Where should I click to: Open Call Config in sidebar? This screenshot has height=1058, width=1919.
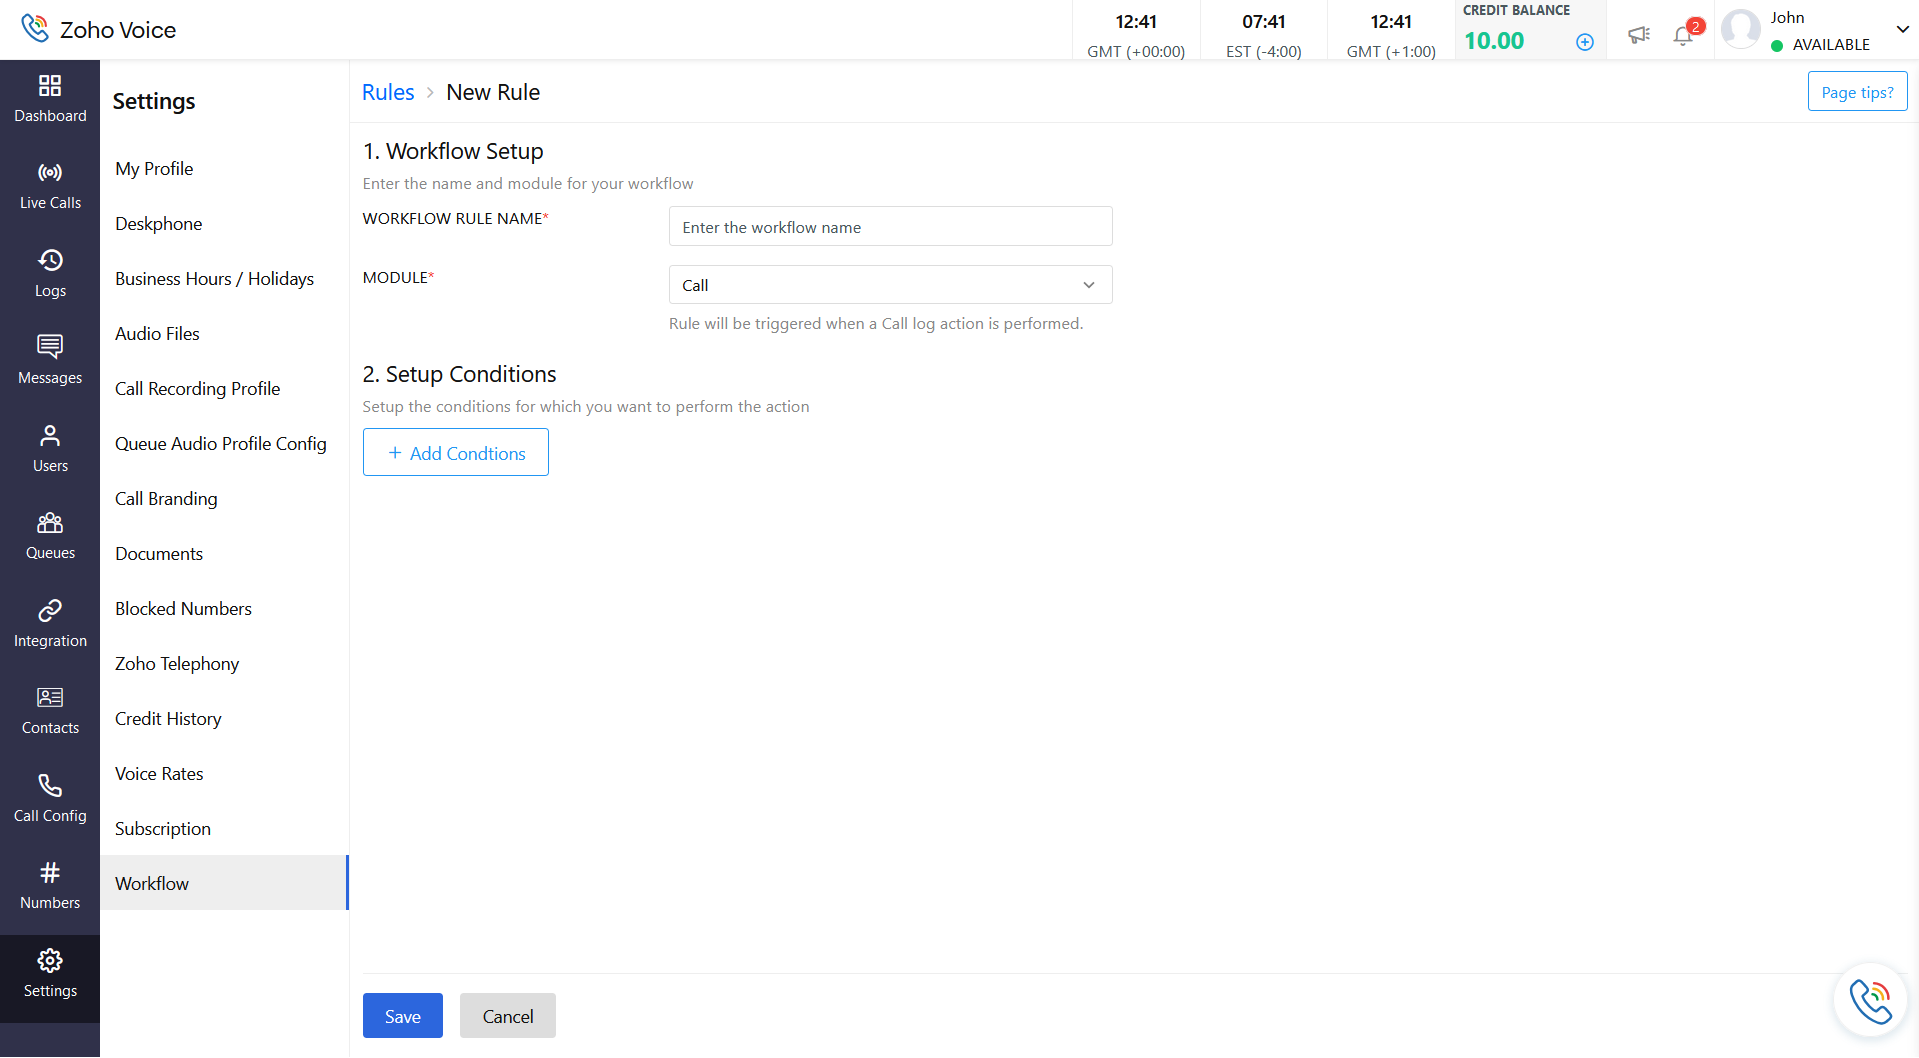[50, 799]
